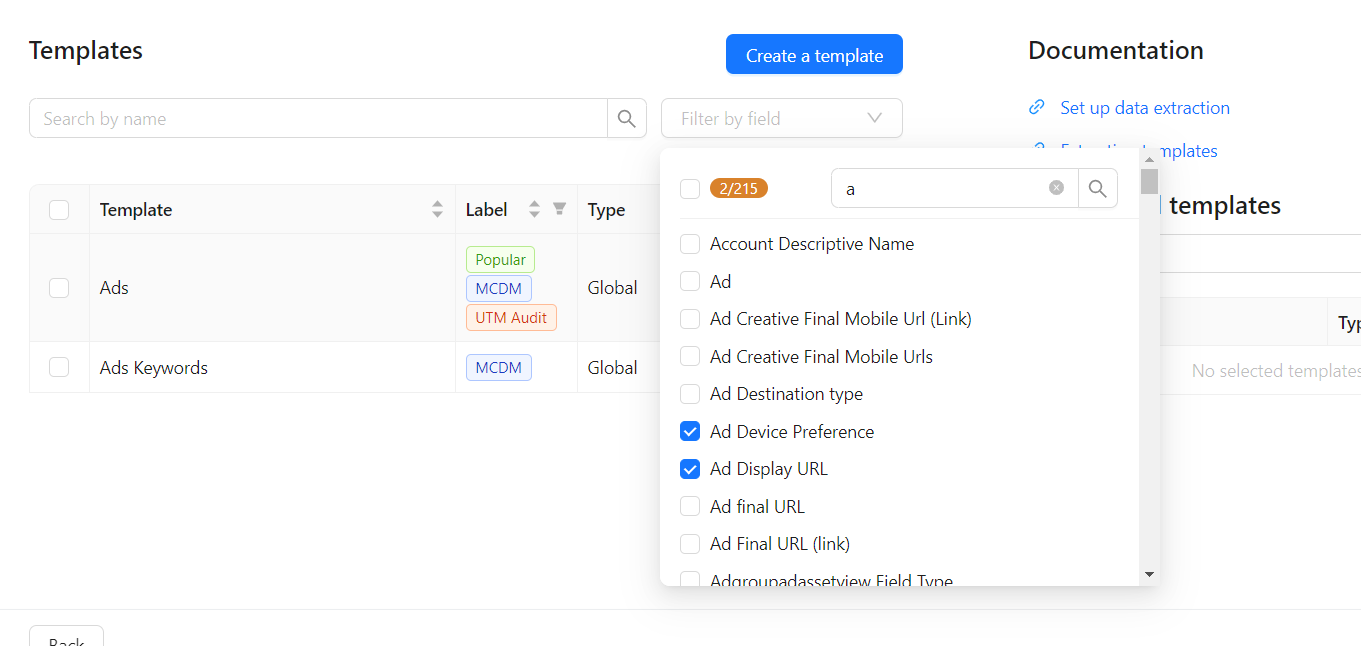Check the Account Descriptive Name field
Viewport: 1361px width, 646px height.
pos(690,244)
